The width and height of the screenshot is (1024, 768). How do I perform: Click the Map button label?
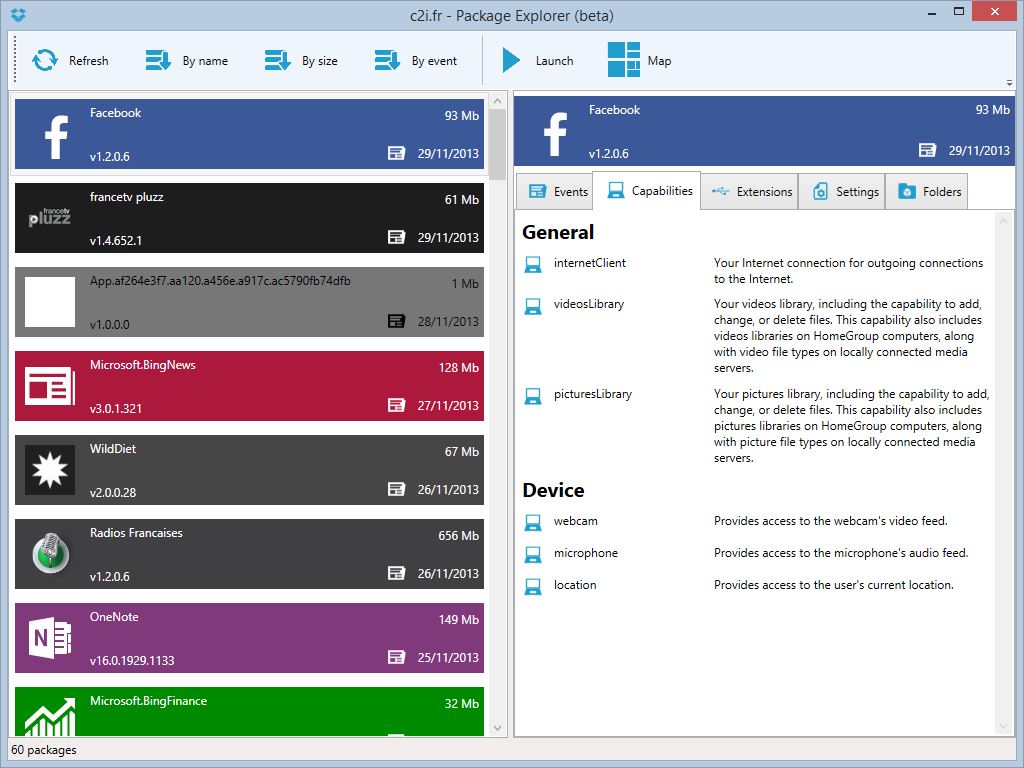pos(659,61)
